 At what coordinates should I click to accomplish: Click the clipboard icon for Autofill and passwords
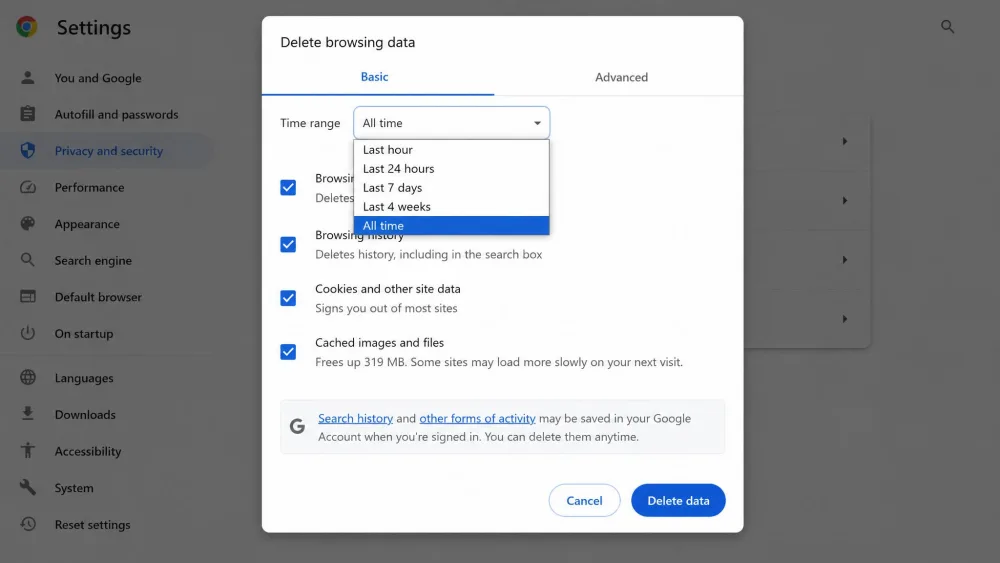[27, 114]
